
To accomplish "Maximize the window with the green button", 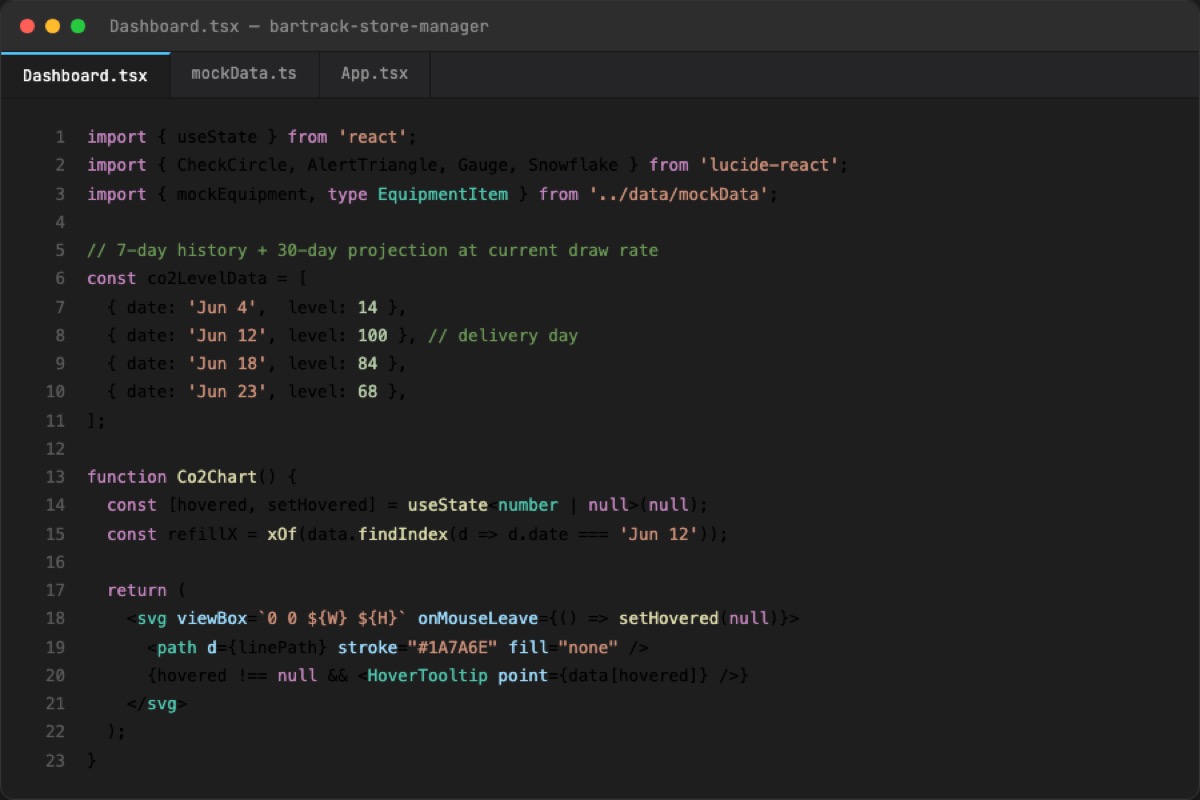I will [x=78, y=26].
